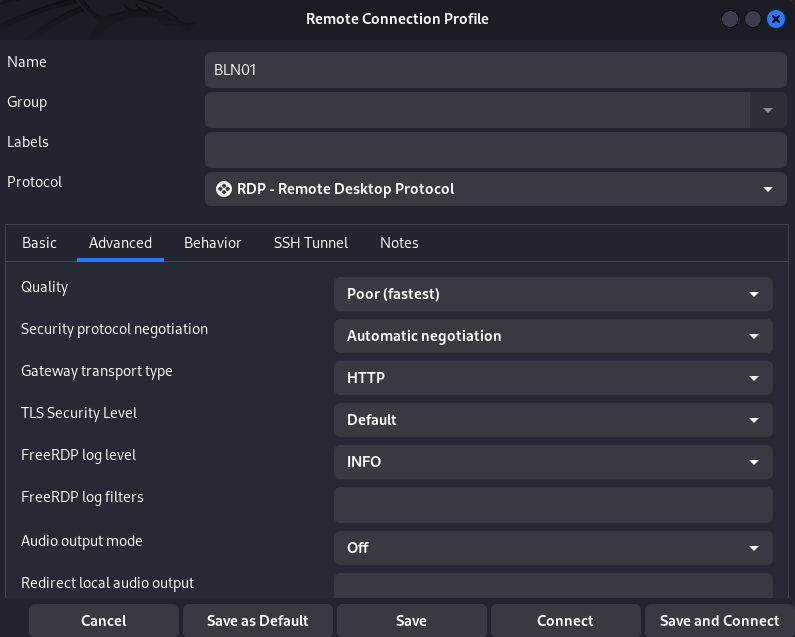Screen dimensions: 795x637
Task: Click the RDP protocol icon in Protocol selector
Action: pyautogui.click(x=224, y=189)
